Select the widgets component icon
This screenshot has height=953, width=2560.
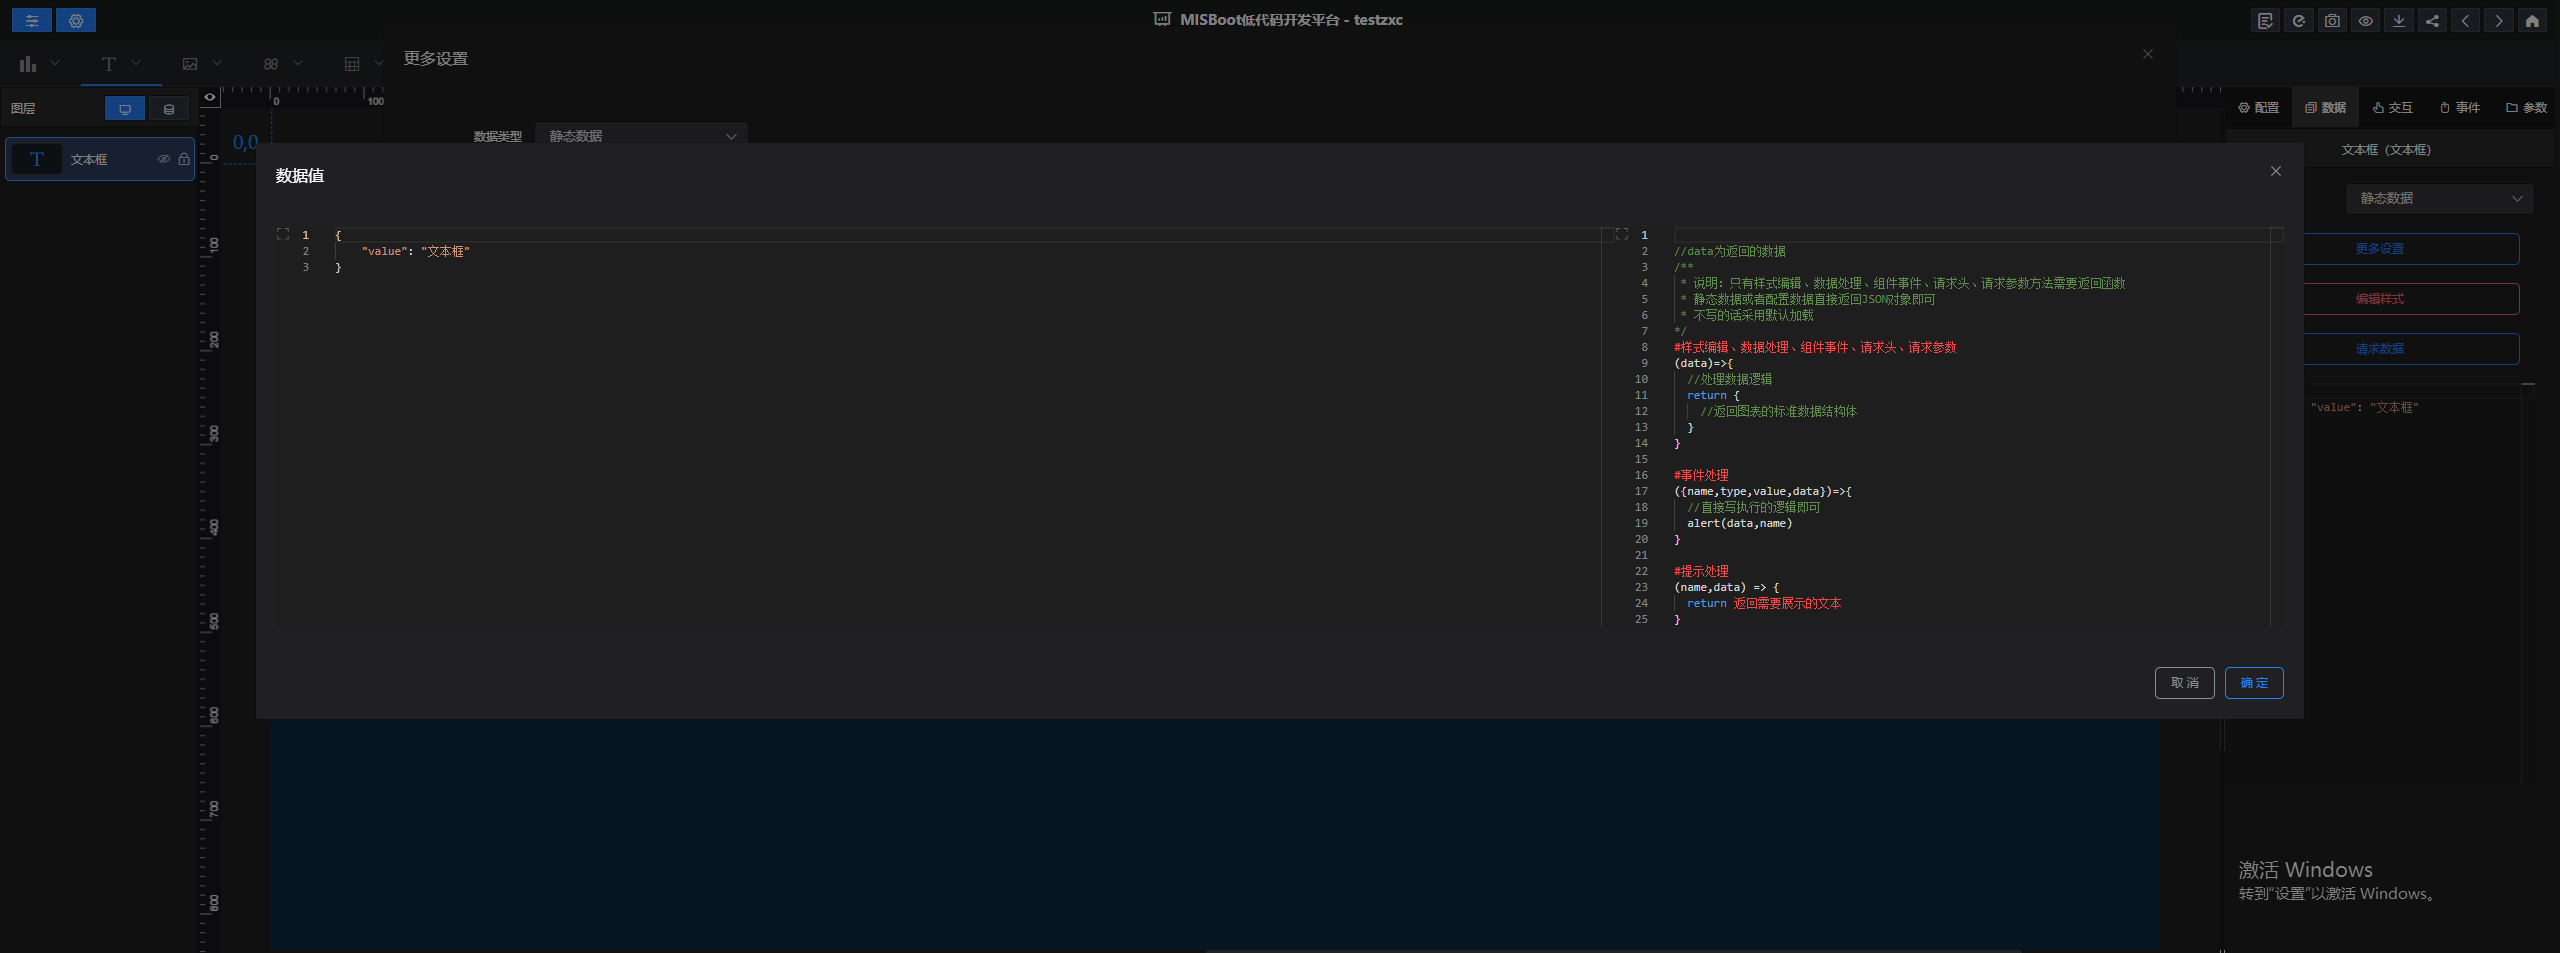click(271, 64)
